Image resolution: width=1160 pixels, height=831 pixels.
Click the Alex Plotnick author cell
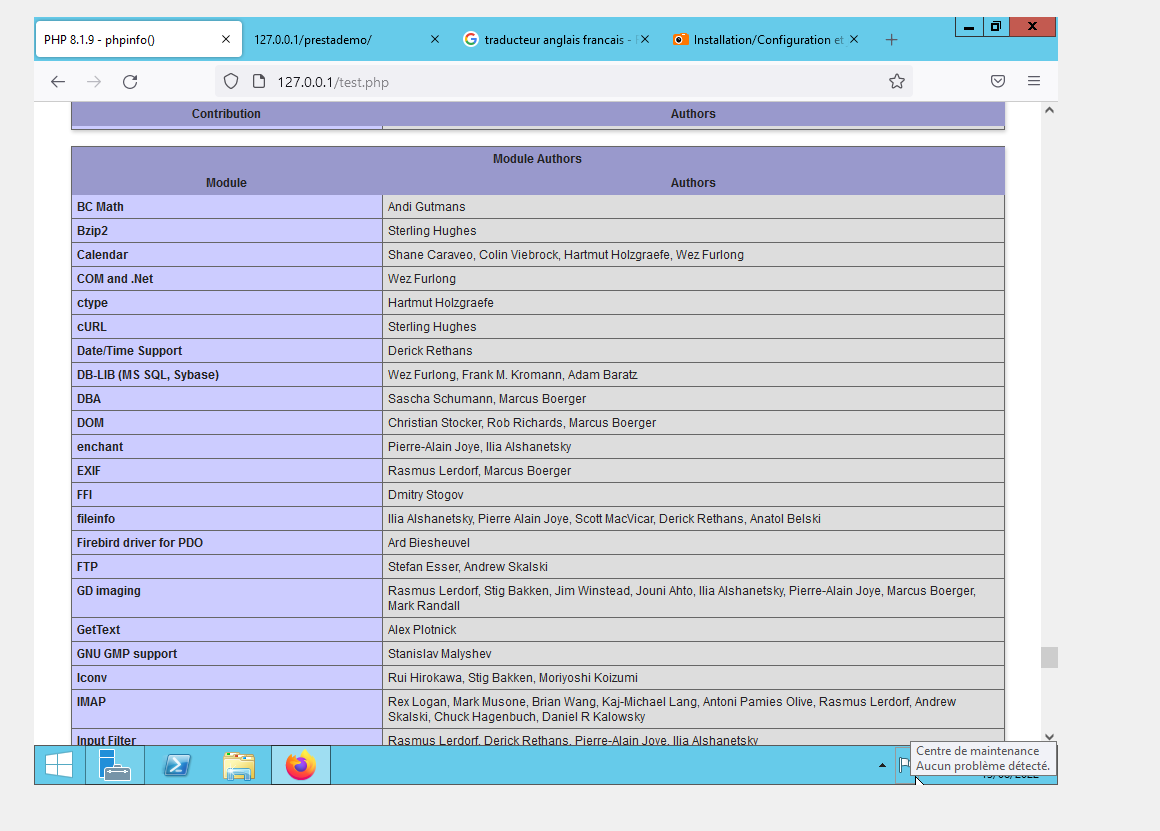(693, 630)
